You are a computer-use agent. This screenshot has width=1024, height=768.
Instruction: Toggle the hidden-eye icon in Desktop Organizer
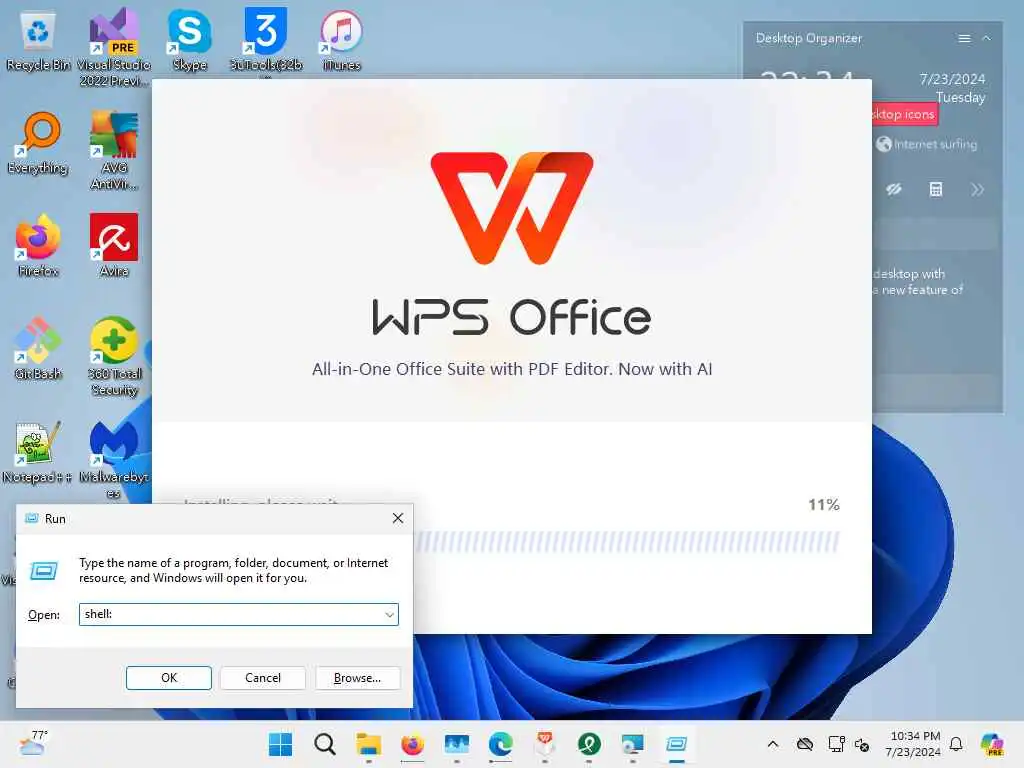click(x=894, y=189)
